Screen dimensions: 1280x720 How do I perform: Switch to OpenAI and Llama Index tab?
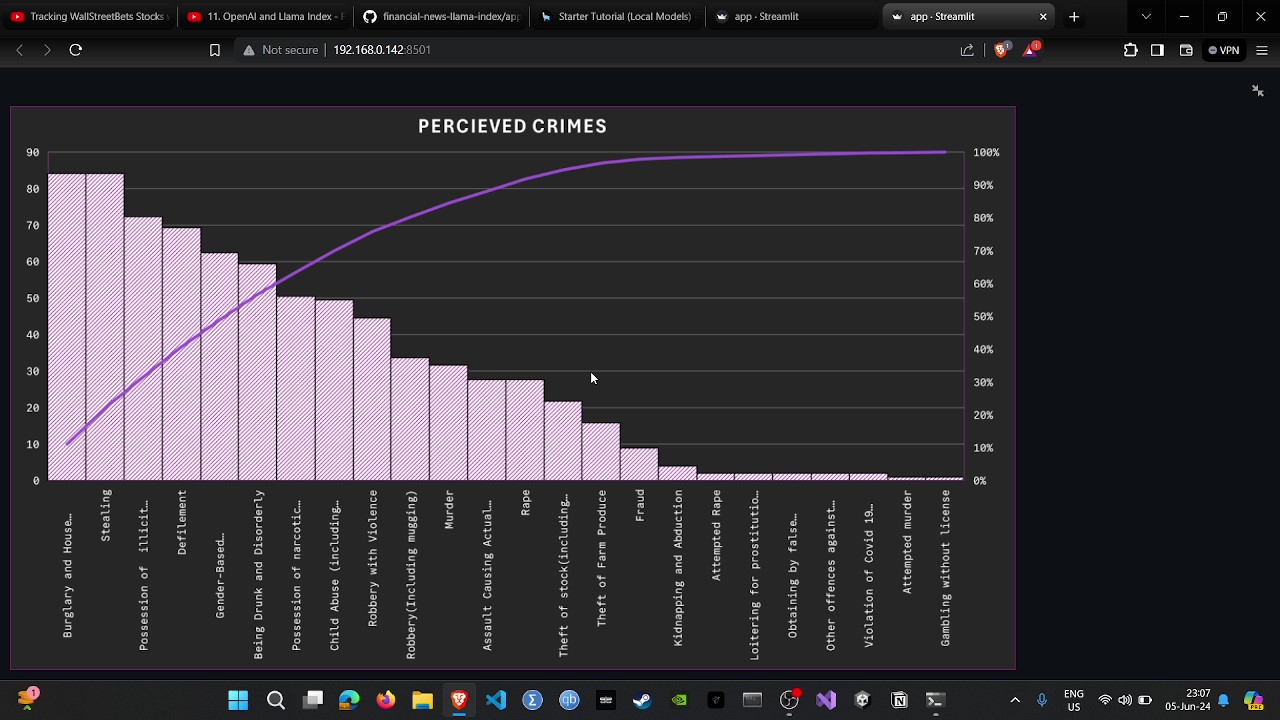click(x=265, y=16)
